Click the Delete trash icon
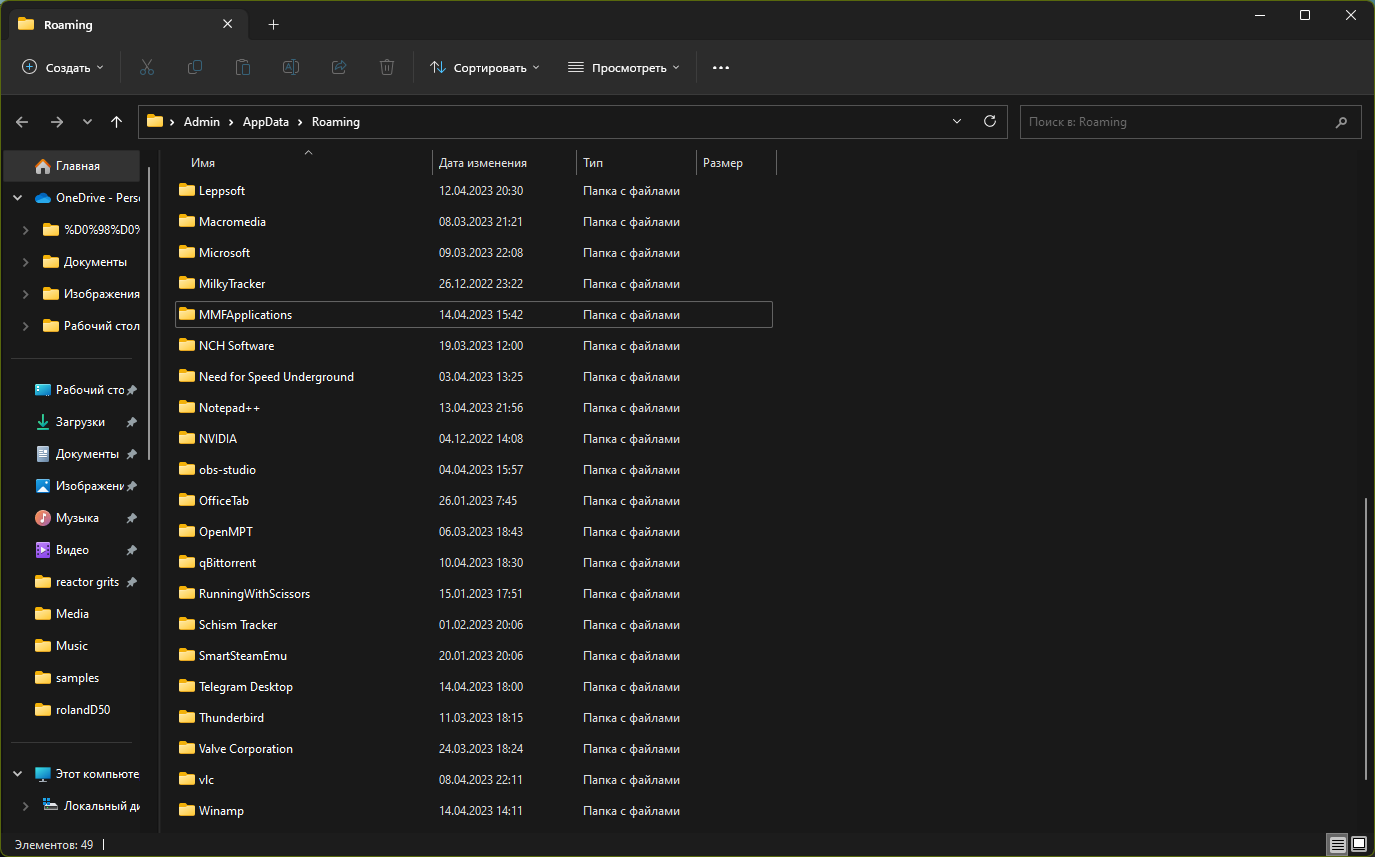Image resolution: width=1375 pixels, height=857 pixels. click(x=387, y=67)
